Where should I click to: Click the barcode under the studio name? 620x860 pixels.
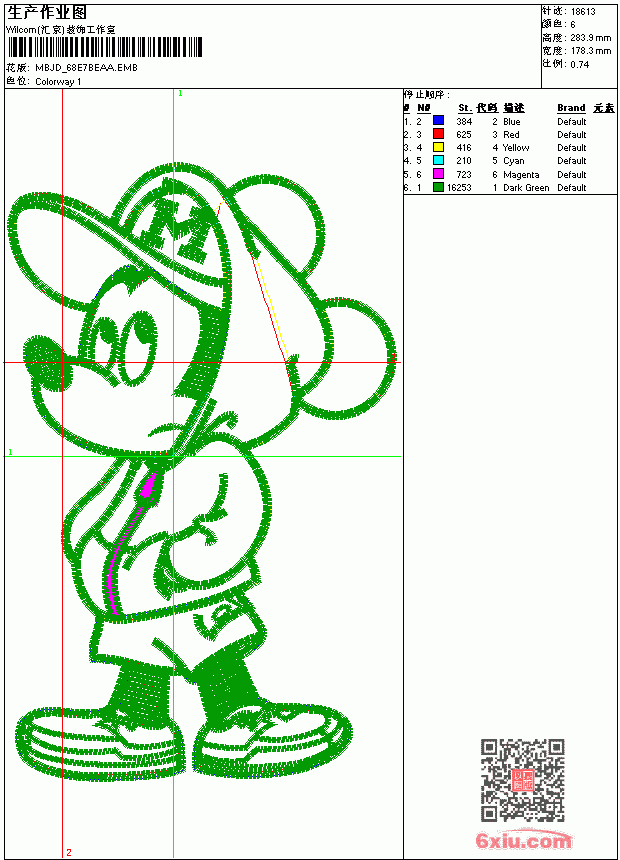click(104, 47)
